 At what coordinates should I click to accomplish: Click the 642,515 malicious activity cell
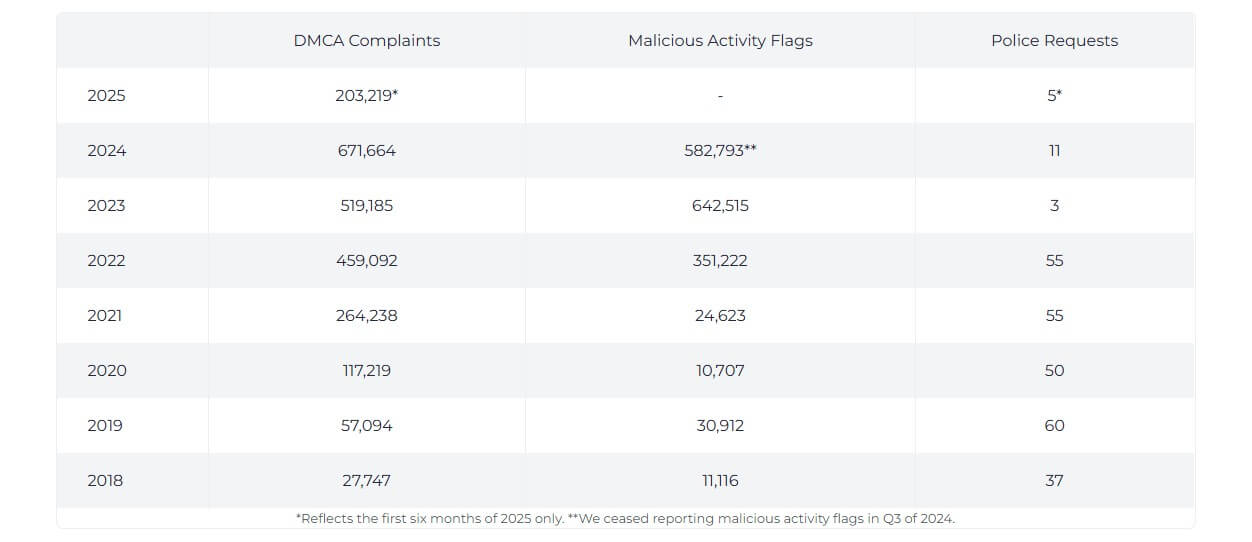tap(720, 206)
